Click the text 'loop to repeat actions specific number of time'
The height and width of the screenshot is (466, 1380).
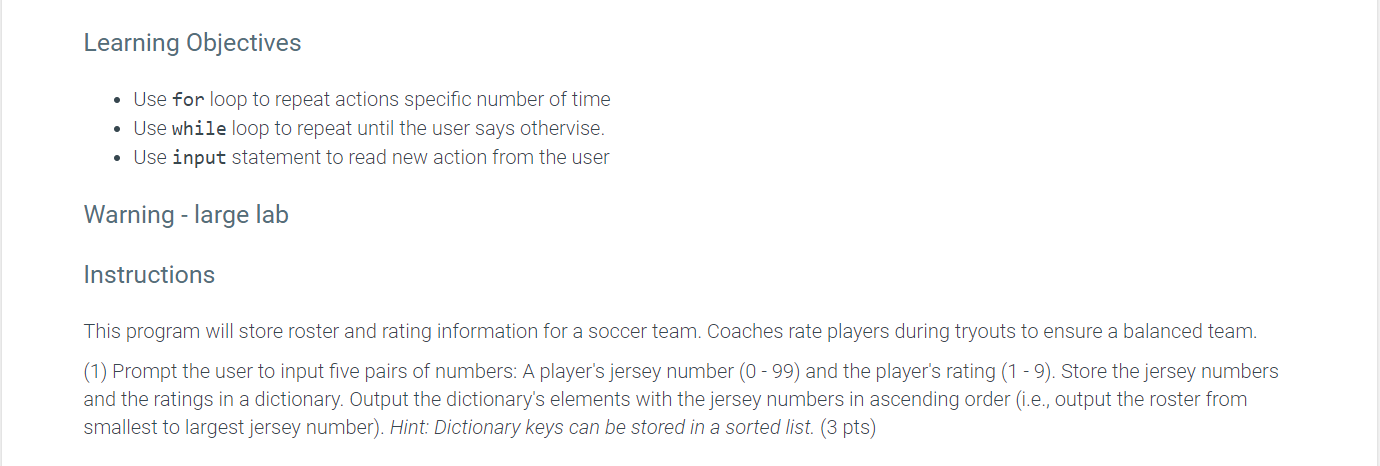(410, 99)
